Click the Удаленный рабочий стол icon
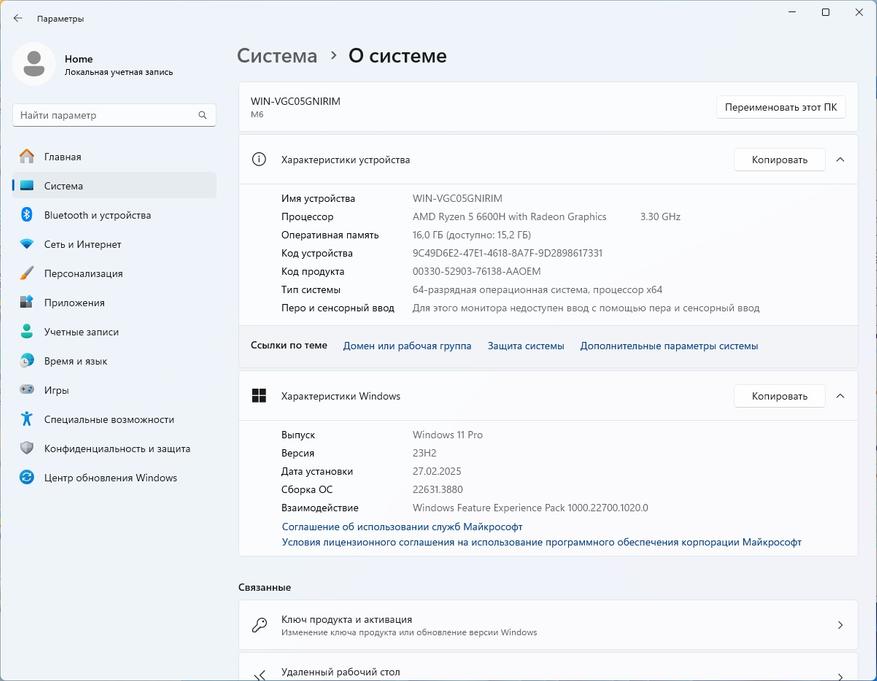 coord(259,675)
